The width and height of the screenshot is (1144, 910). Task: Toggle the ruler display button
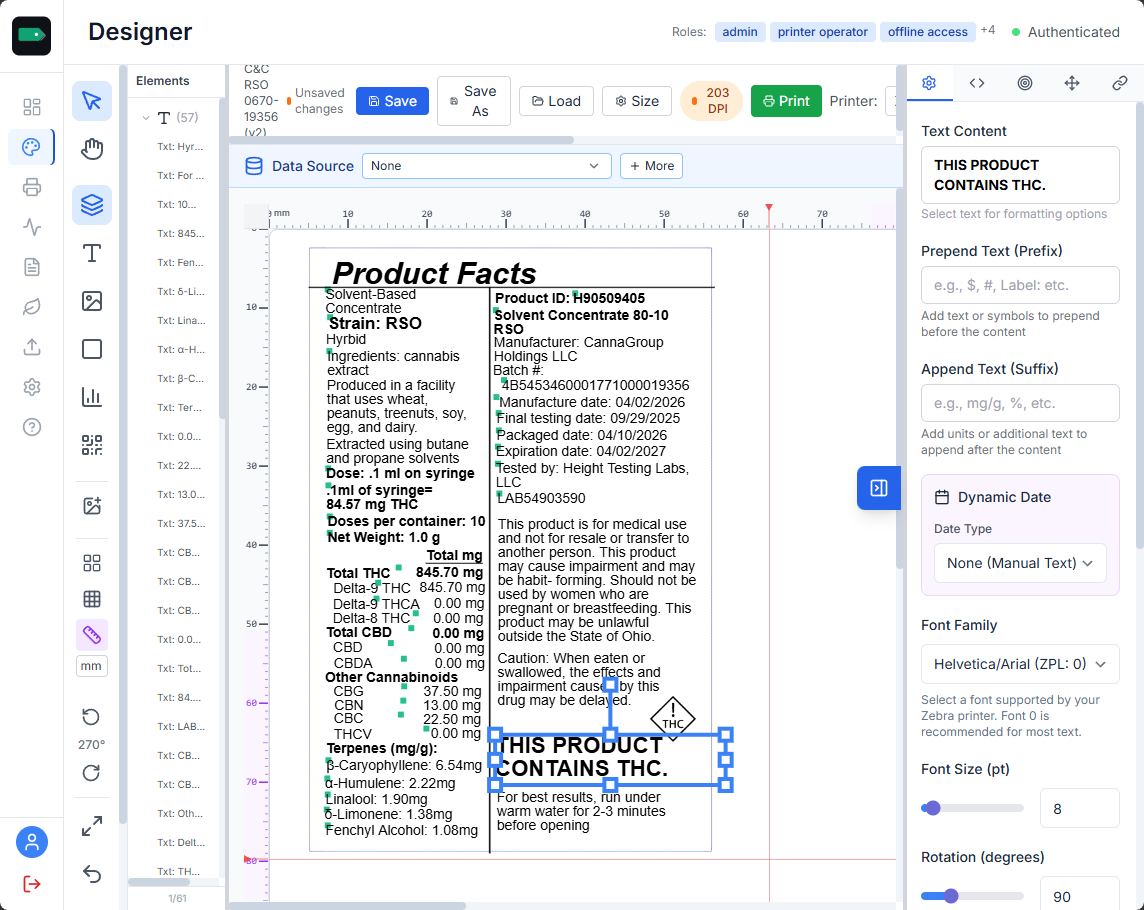click(x=92, y=635)
